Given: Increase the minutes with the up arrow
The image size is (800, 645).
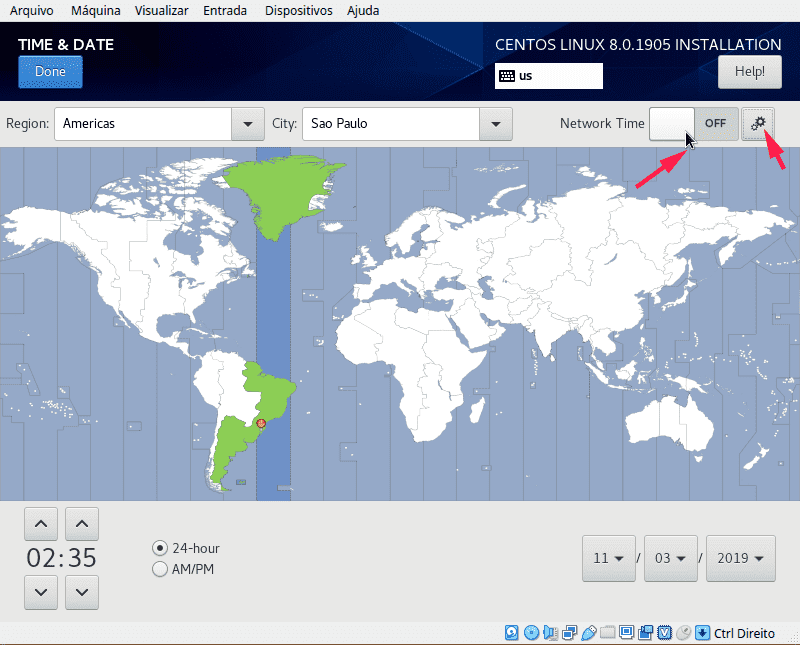Looking at the screenshot, I should 82,524.
